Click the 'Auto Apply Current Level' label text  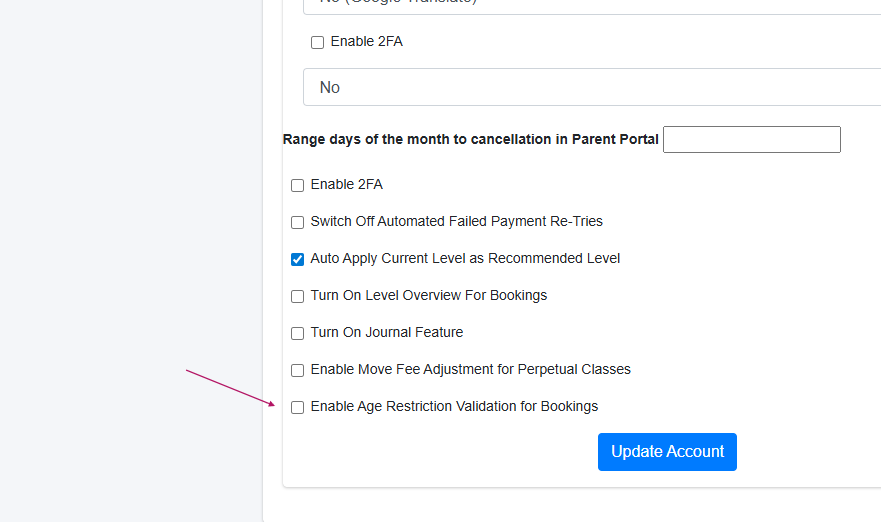[x=465, y=258]
